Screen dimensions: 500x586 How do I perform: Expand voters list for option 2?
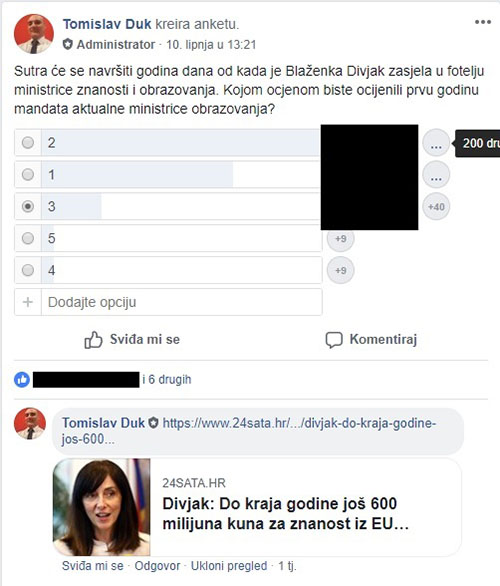pyautogui.click(x=436, y=143)
